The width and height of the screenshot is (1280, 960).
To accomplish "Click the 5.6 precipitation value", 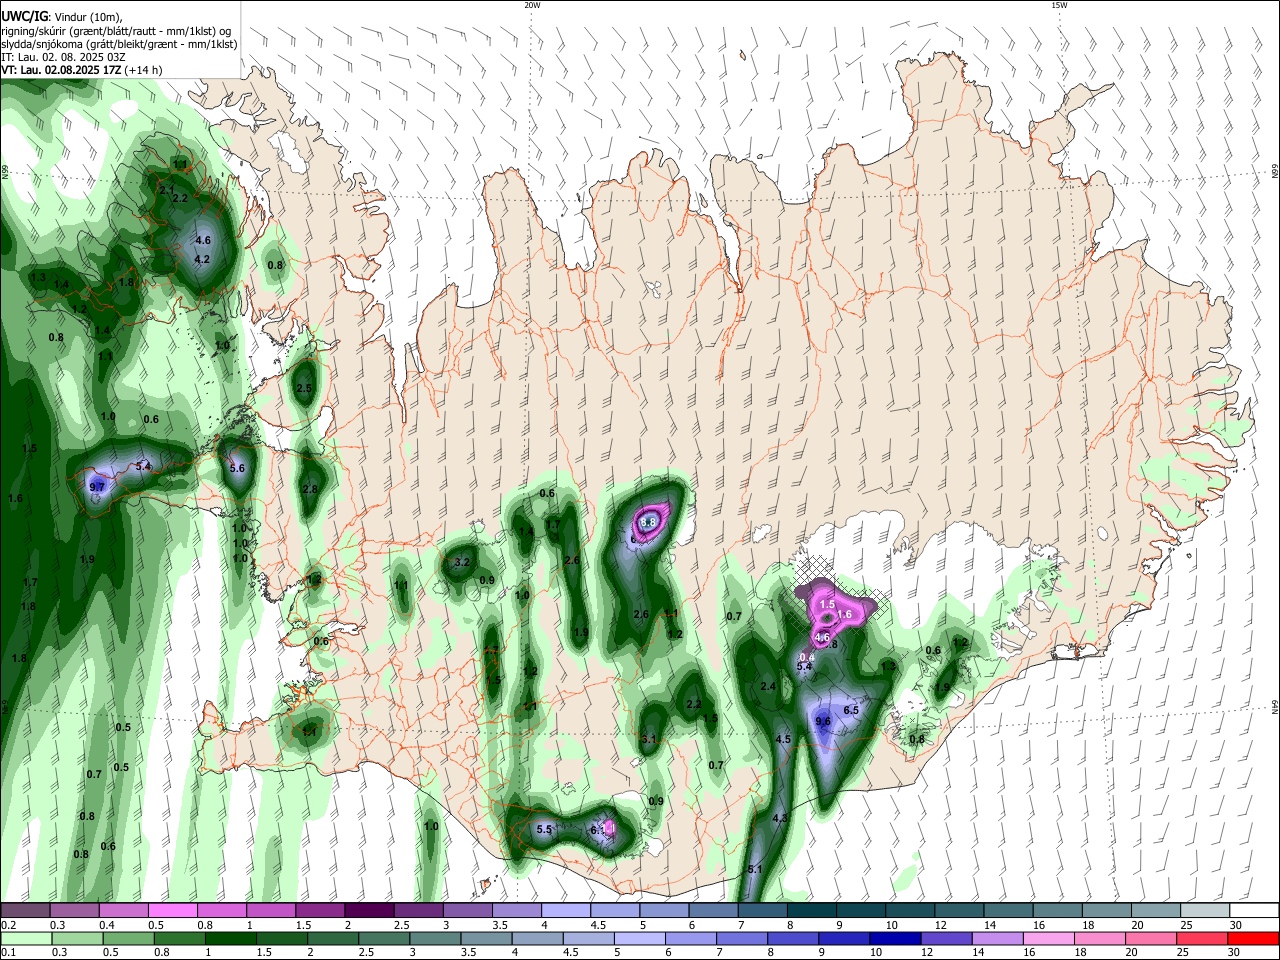I will pos(237,468).
